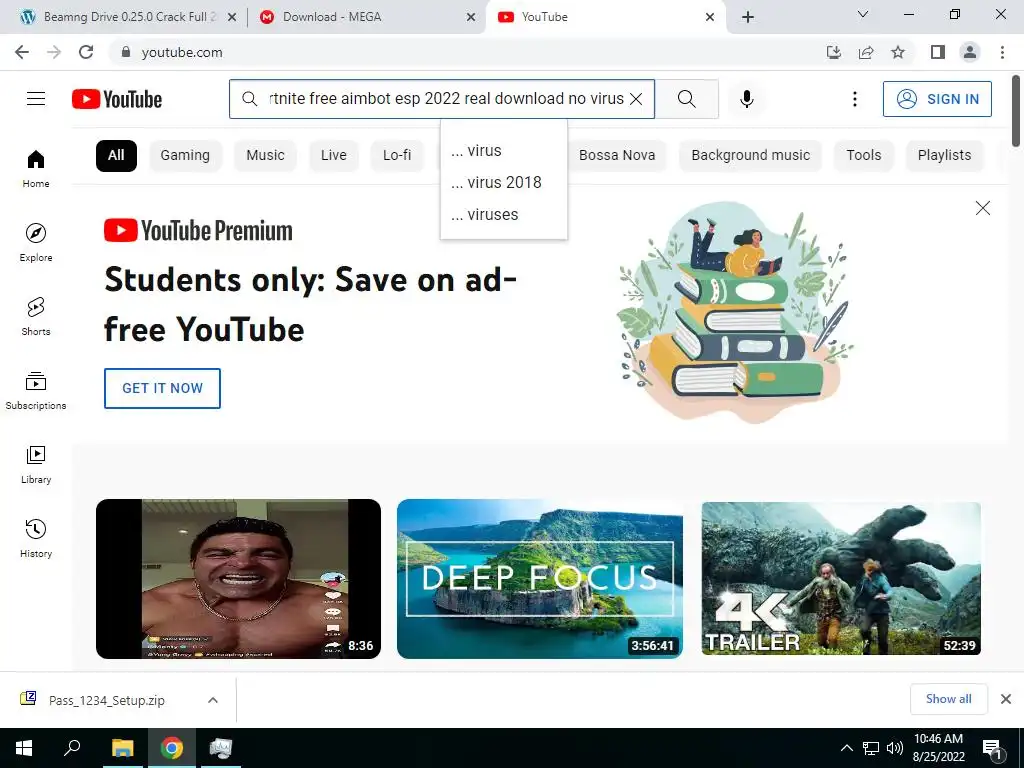Click the SIGN IN button
1024x768 pixels.
coord(937,99)
